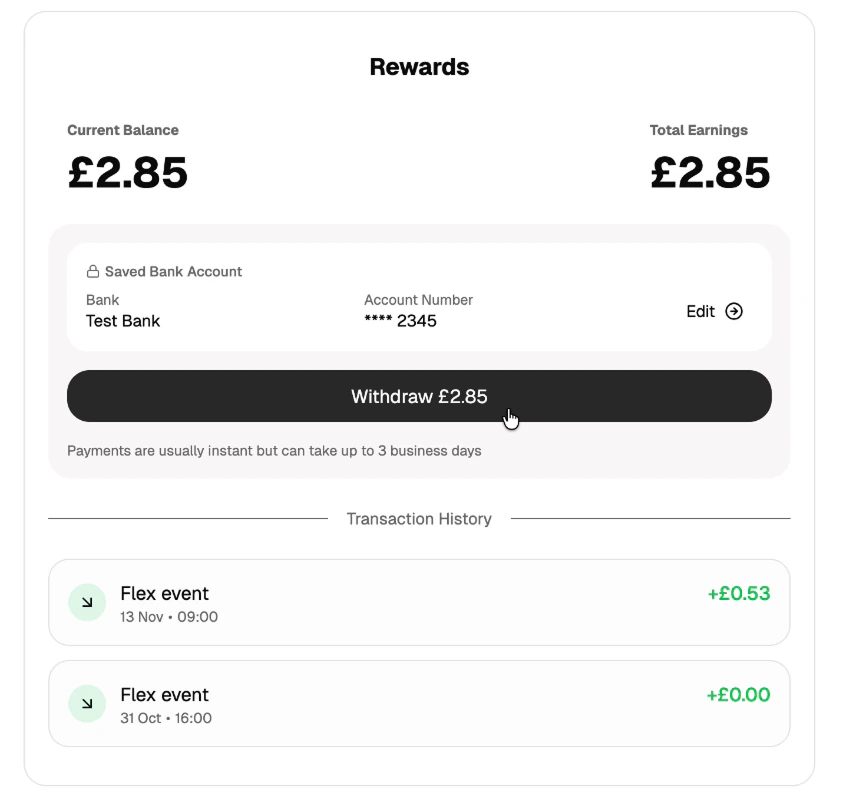Viewport: 842px width, 797px height.
Task: Select the Flex event entry dated 13 Nov
Action: click(x=419, y=602)
